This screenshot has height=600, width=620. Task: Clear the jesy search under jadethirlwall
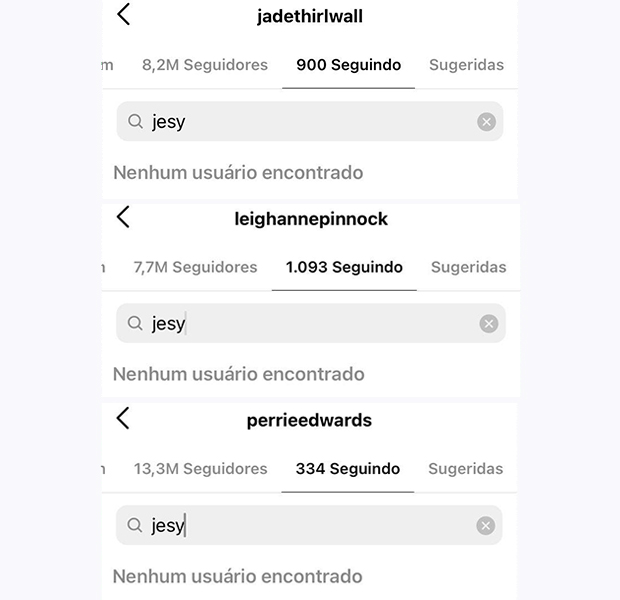click(486, 122)
